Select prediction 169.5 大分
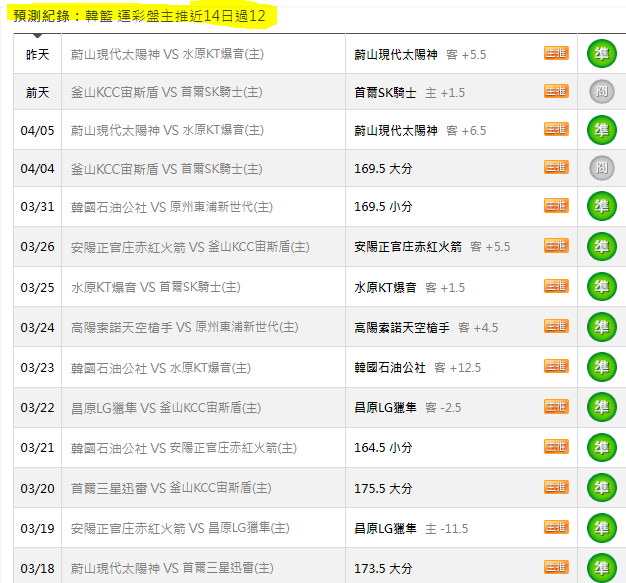This screenshot has width=626, height=583. [383, 169]
